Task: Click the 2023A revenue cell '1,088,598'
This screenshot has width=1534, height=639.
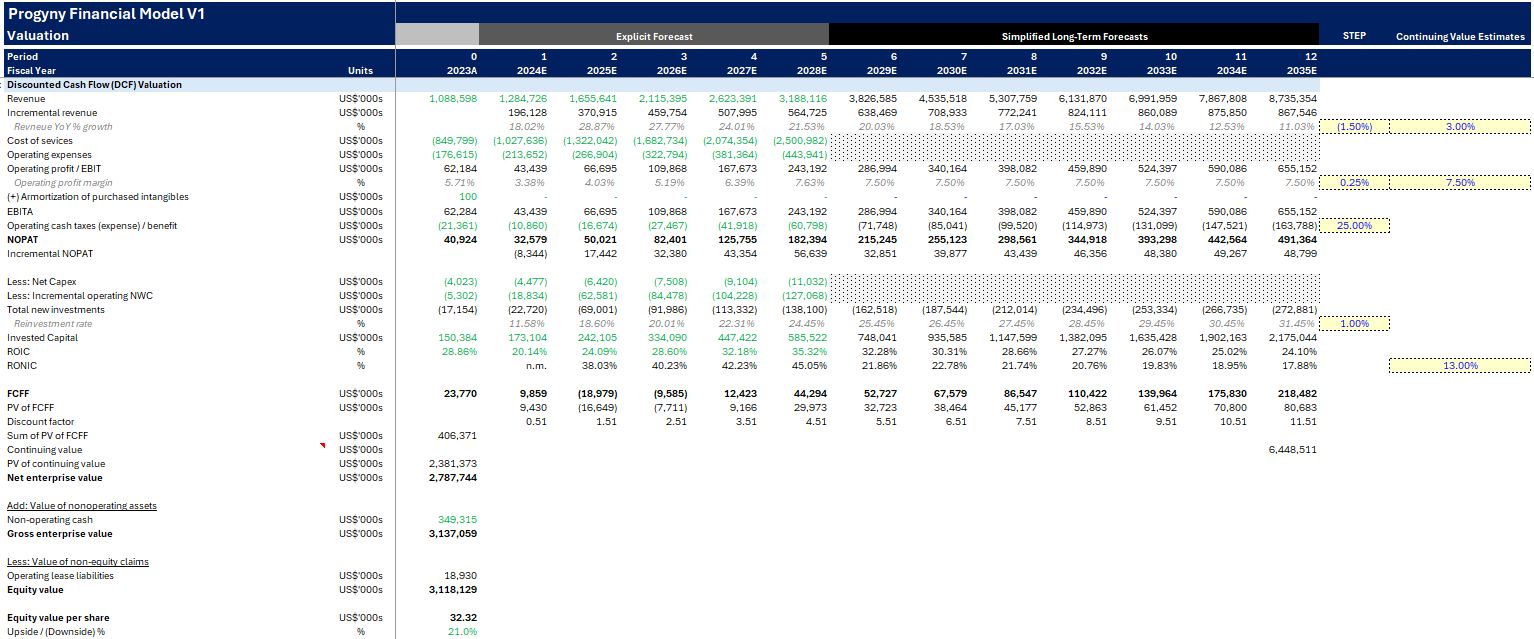Action: click(x=453, y=99)
